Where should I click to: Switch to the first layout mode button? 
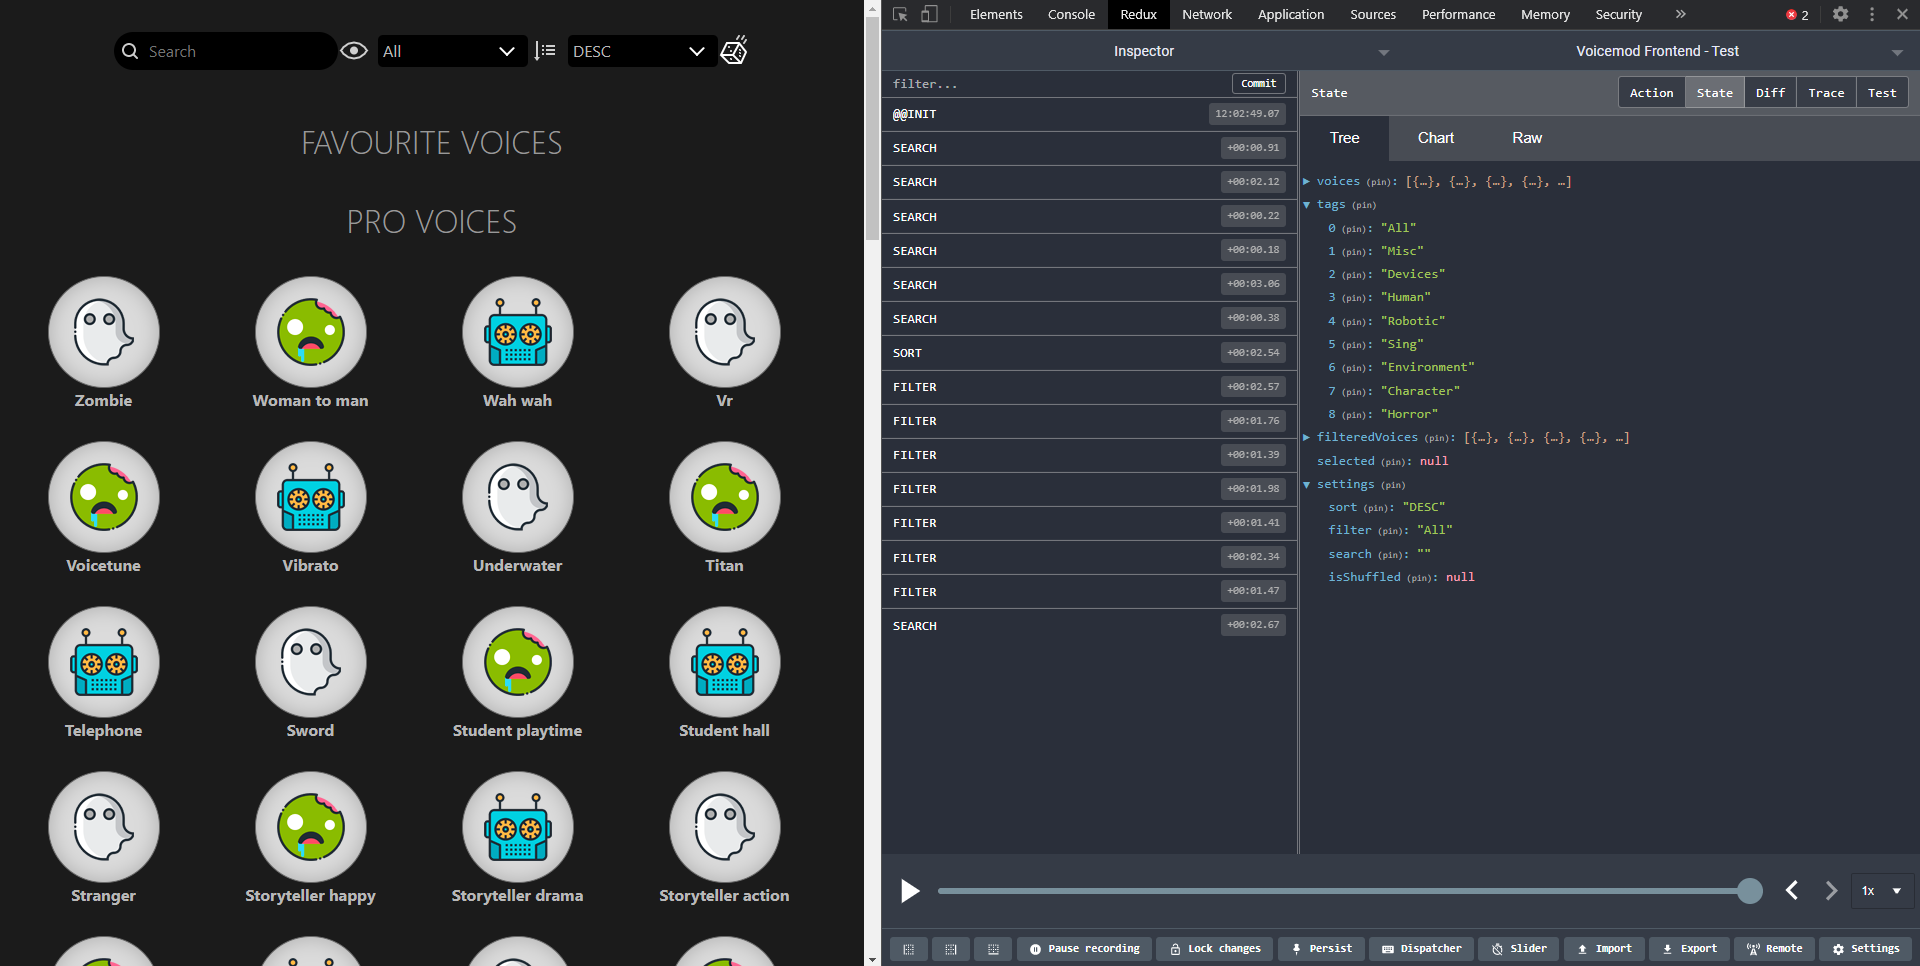coord(908,949)
